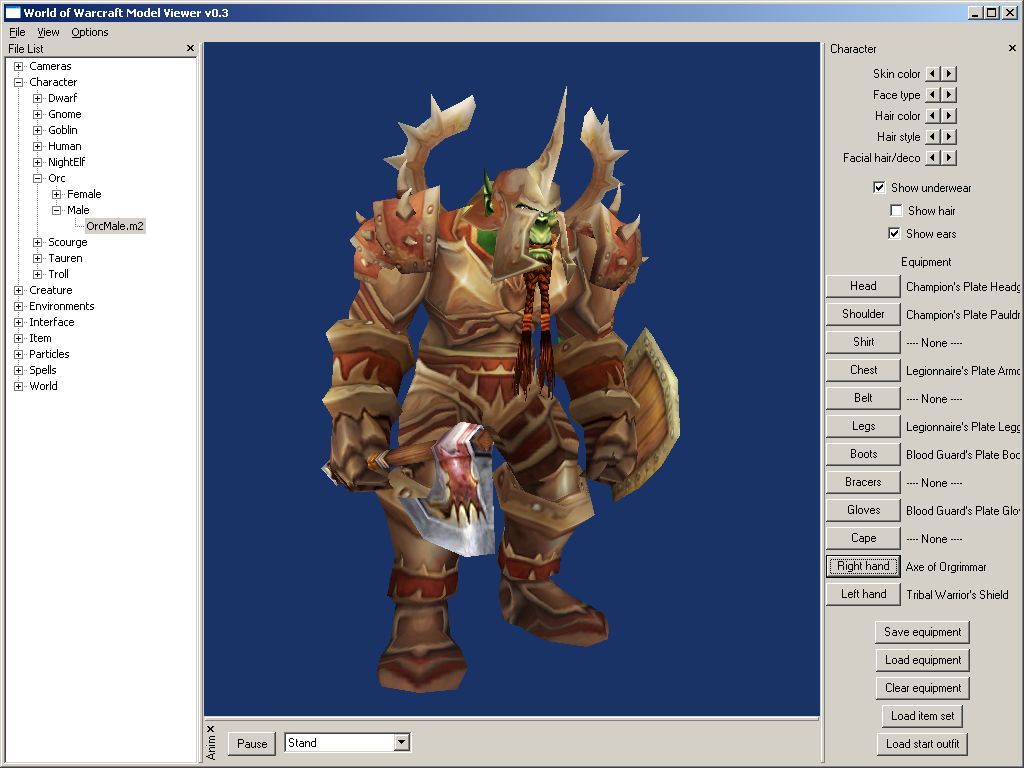The image size is (1024, 768).
Task: Open the File menu
Action: point(17,32)
